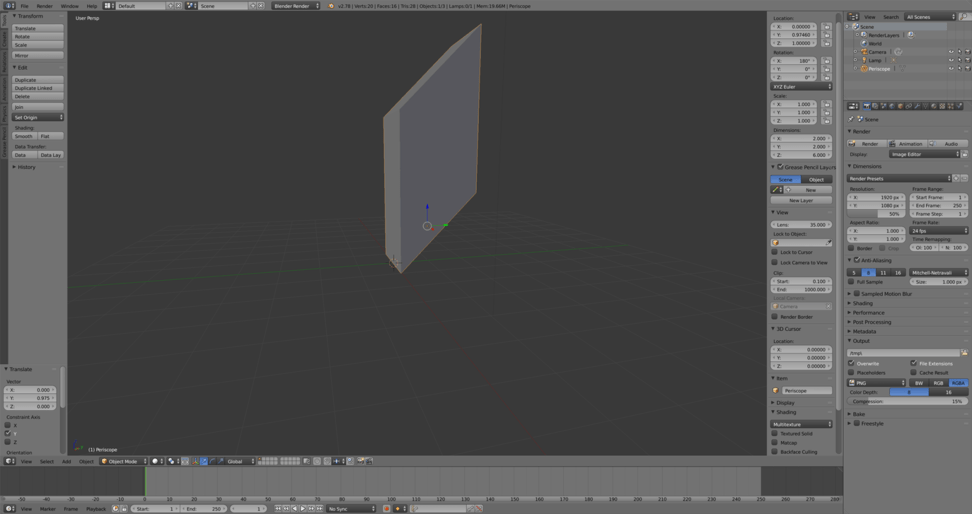This screenshot has width=972, height=514.
Task: Toggle render visibility of Lamp in outliner
Action: point(967,60)
